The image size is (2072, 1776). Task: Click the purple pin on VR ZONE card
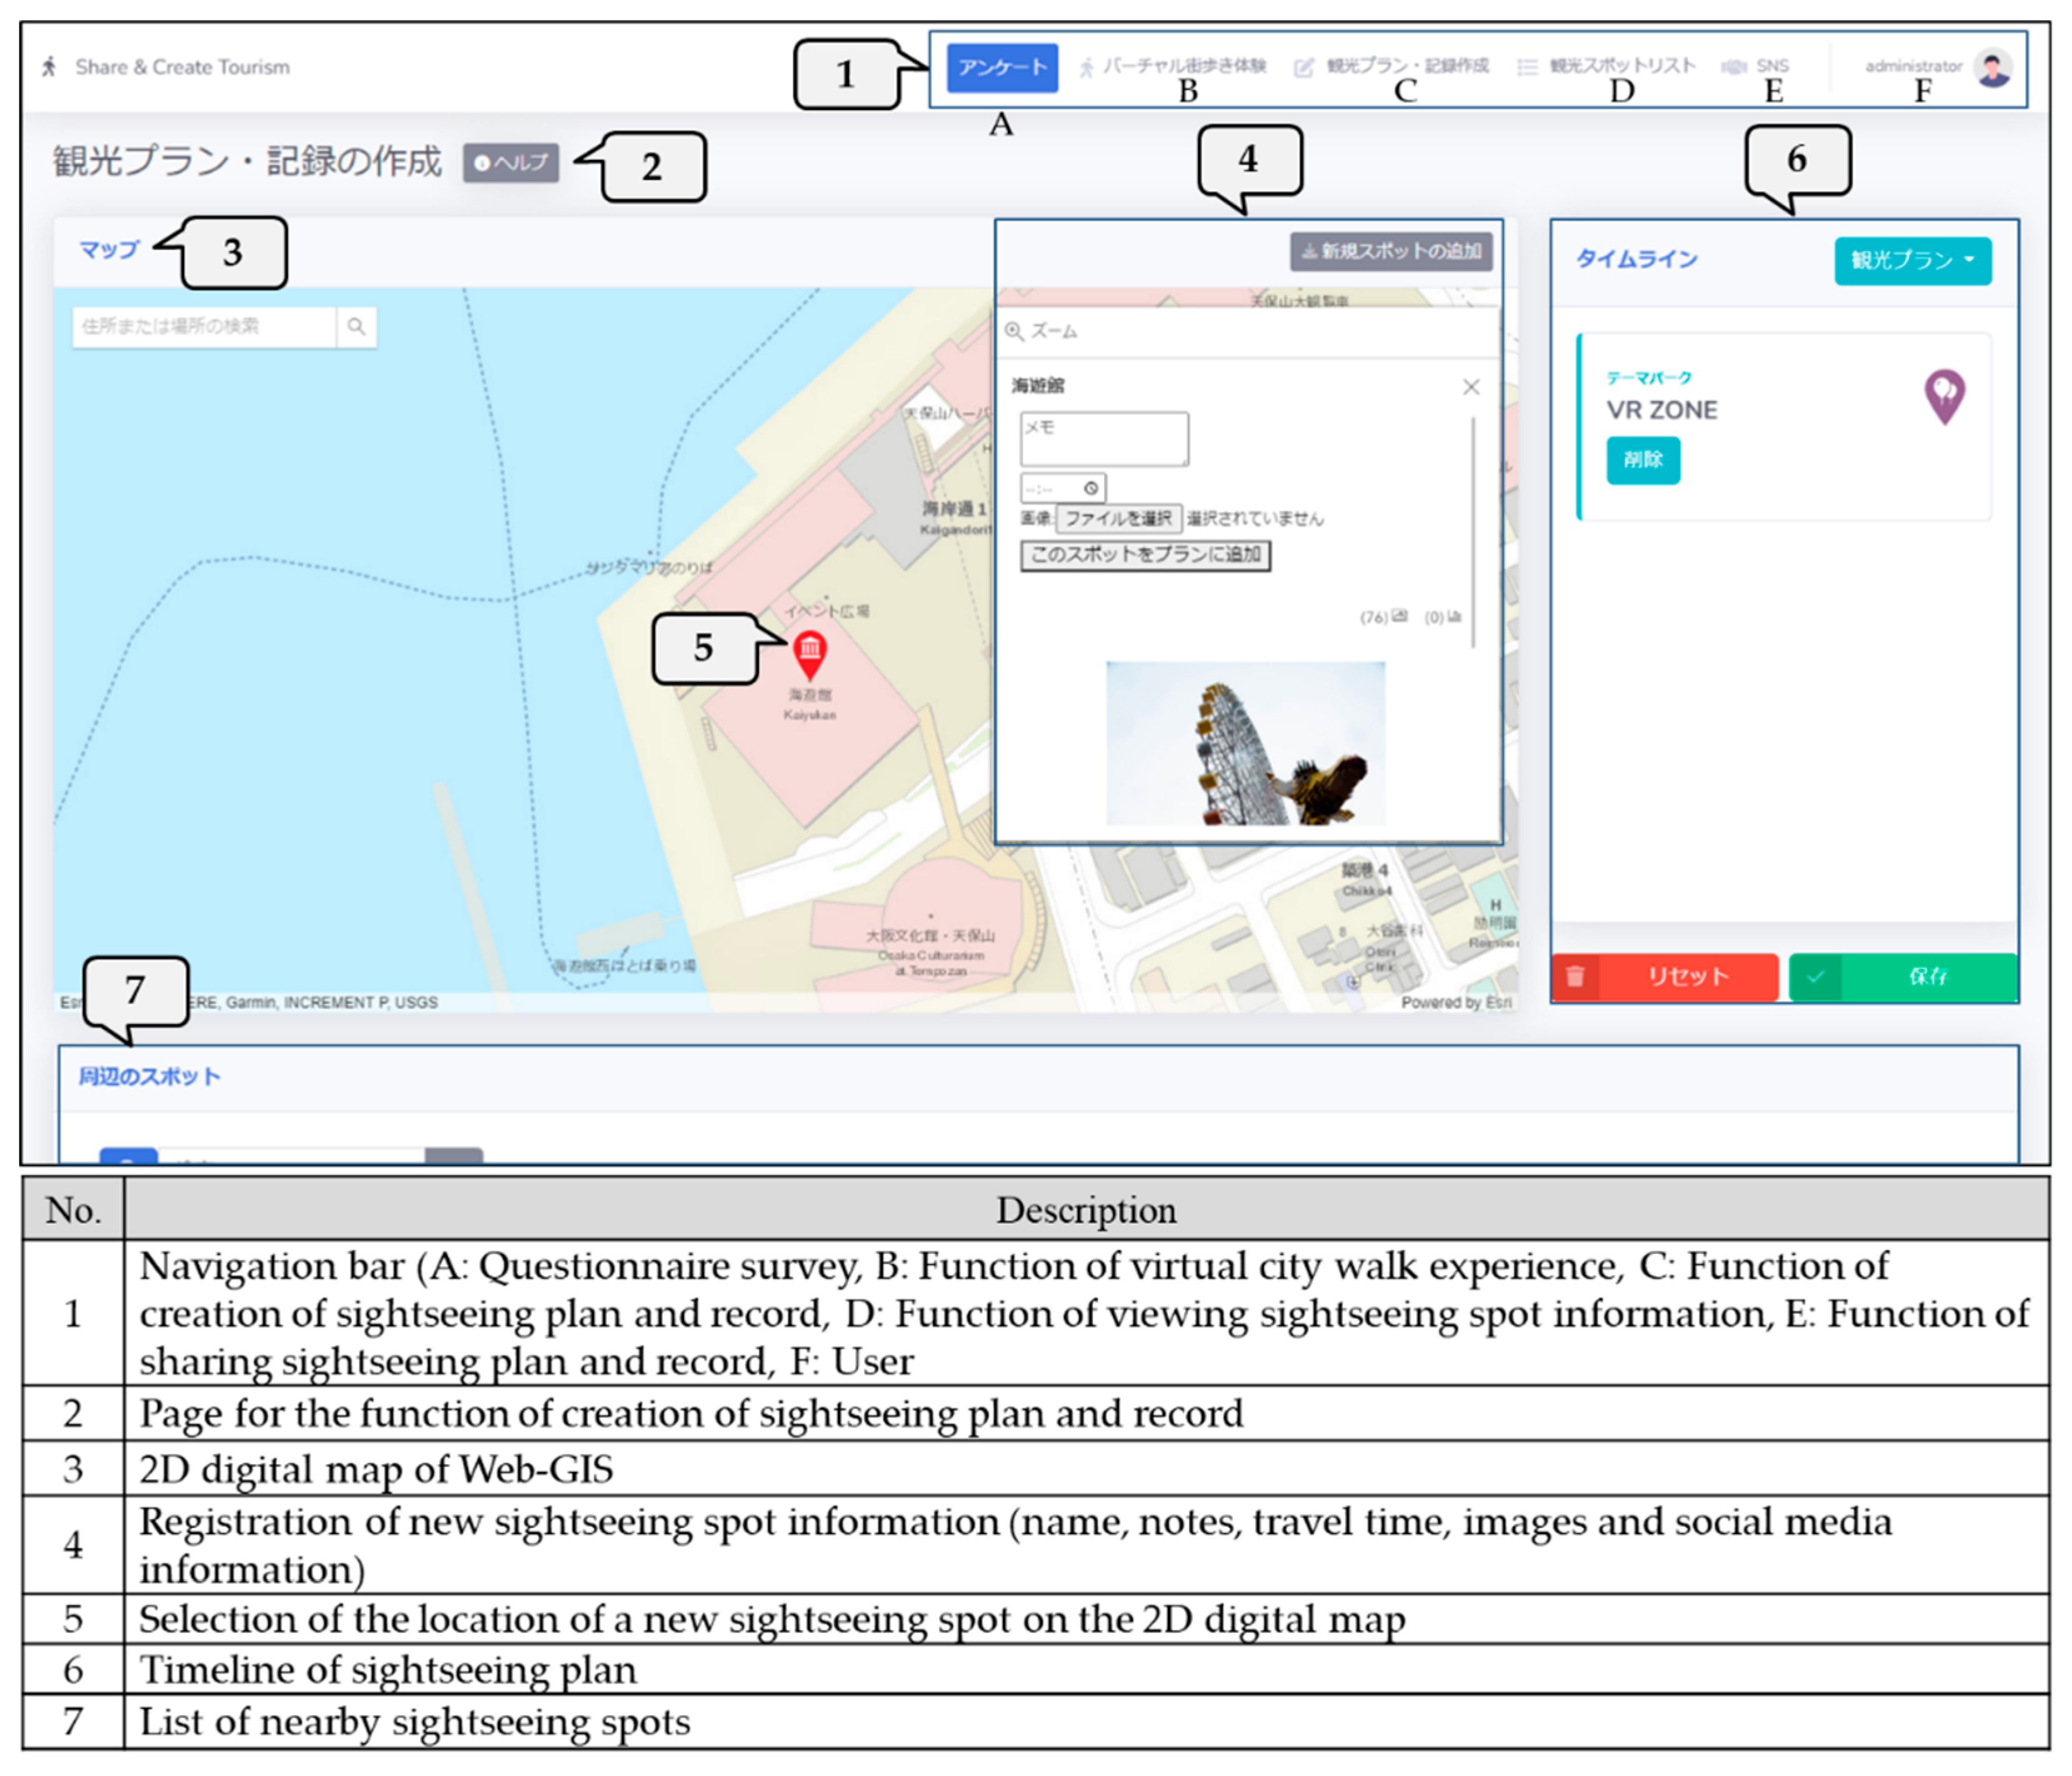pyautogui.click(x=1944, y=396)
